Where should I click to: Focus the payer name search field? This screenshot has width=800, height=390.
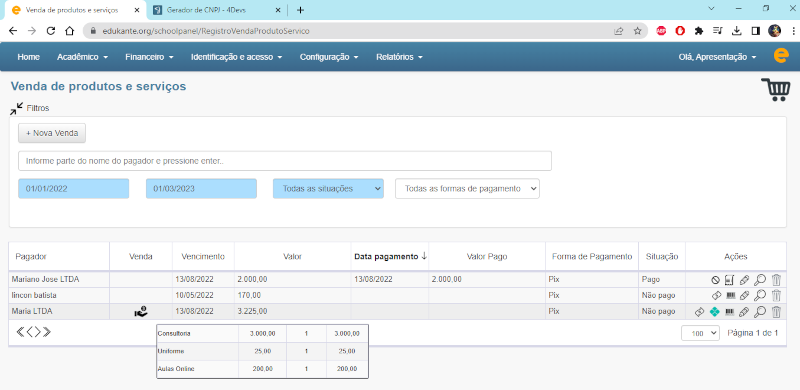(x=285, y=161)
